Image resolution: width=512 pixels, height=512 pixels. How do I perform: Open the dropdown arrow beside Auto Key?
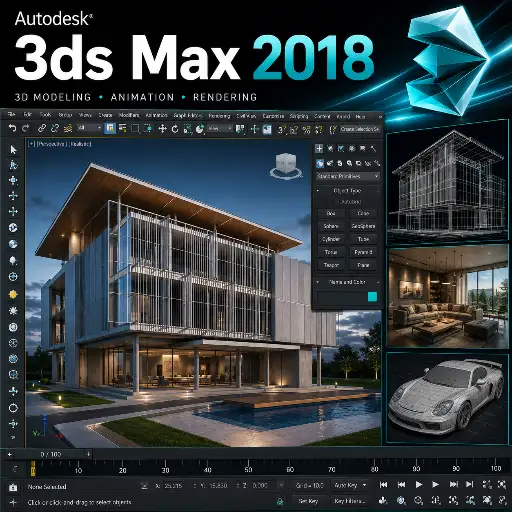(365, 485)
